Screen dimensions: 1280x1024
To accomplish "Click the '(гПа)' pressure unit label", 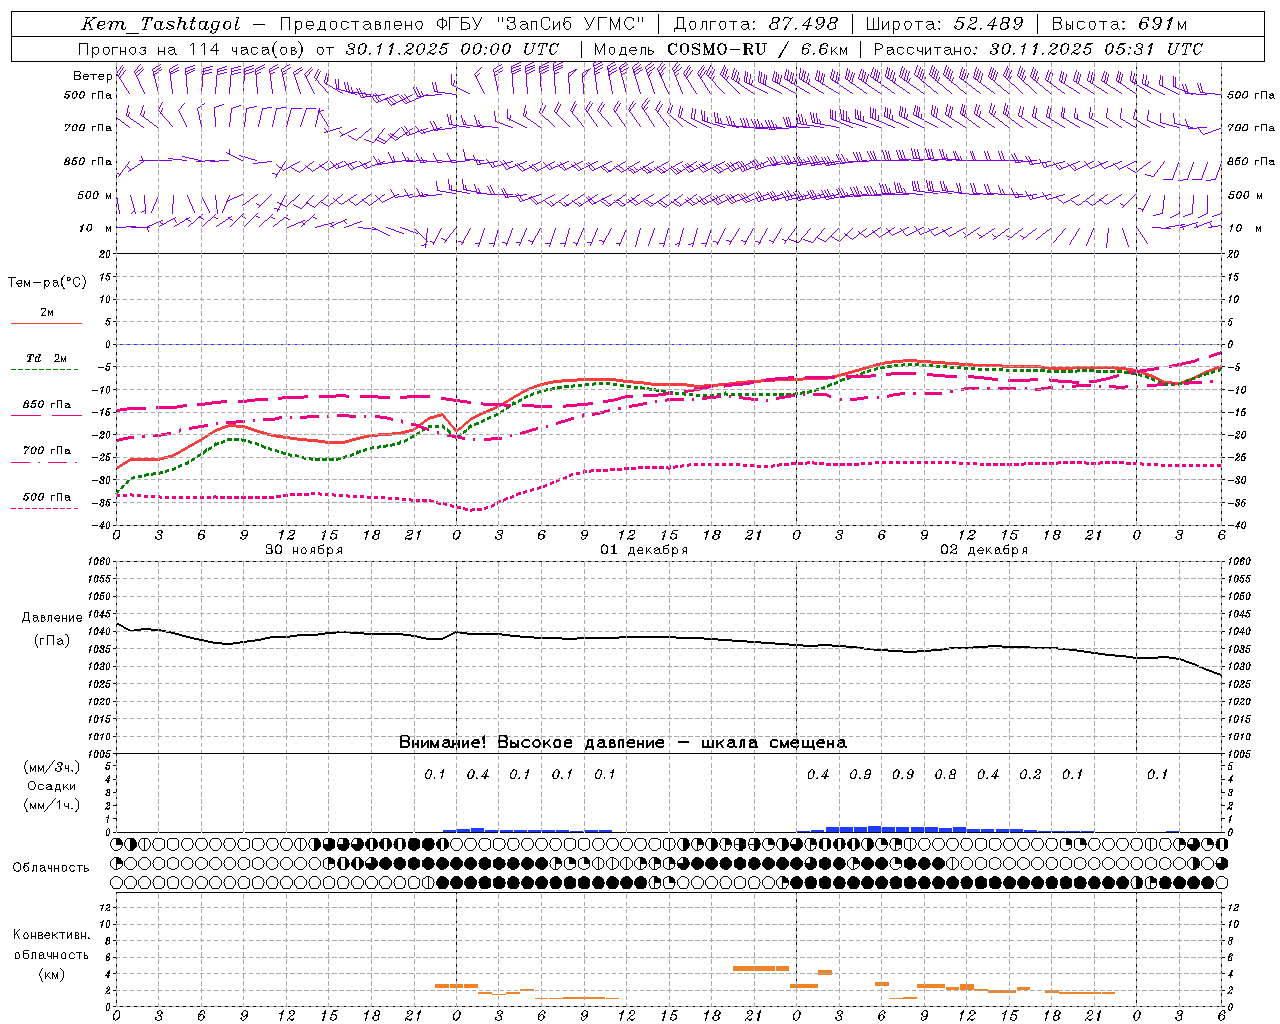I will click(x=52, y=640).
